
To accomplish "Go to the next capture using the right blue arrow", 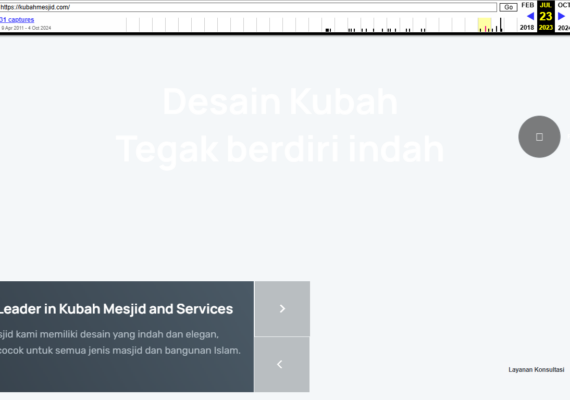I will (561, 16).
